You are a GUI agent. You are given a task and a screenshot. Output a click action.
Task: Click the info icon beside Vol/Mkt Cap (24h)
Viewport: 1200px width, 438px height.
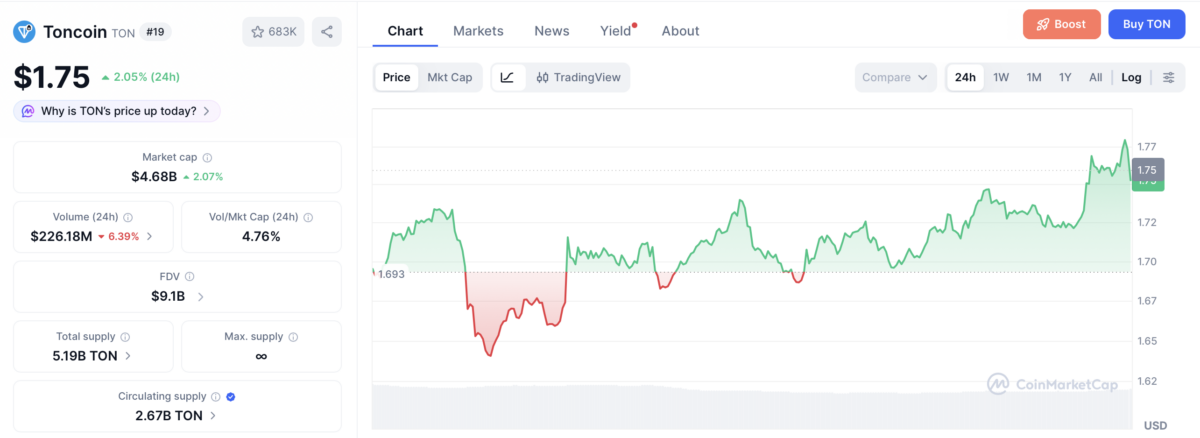308,217
